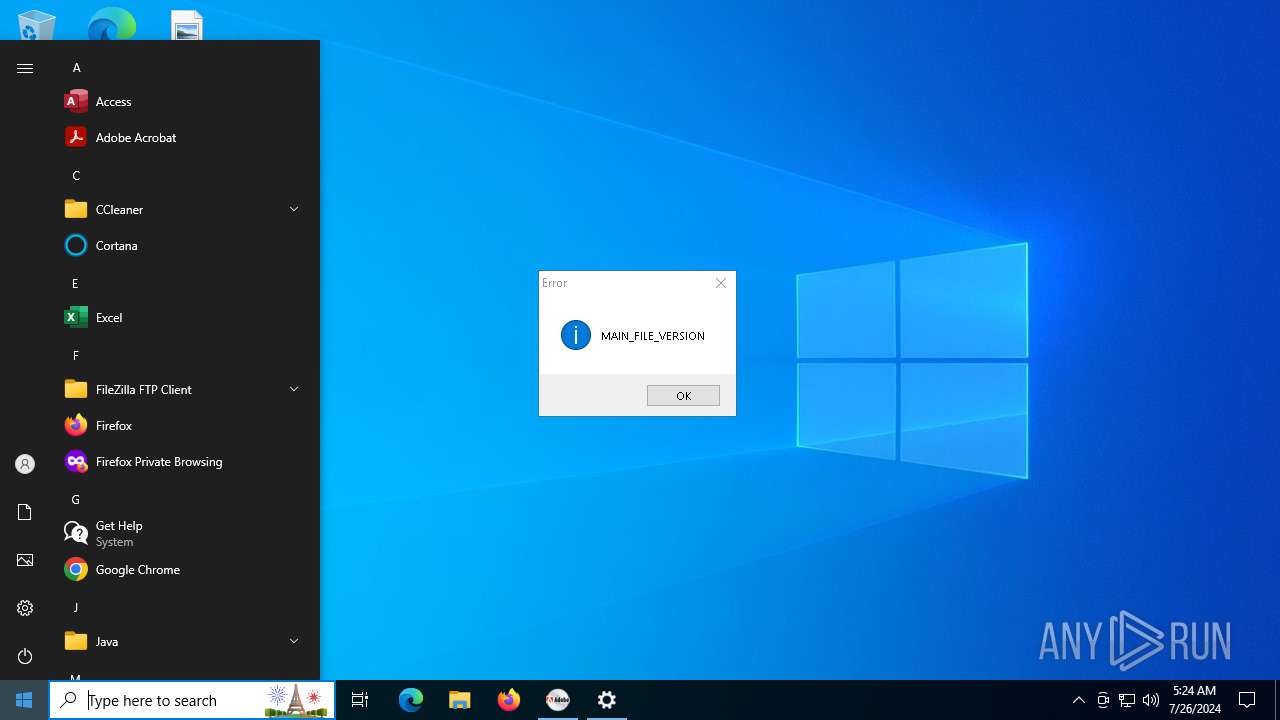Open the FileZilla FTP Client folder
The image size is (1280, 720).
click(x=185, y=389)
